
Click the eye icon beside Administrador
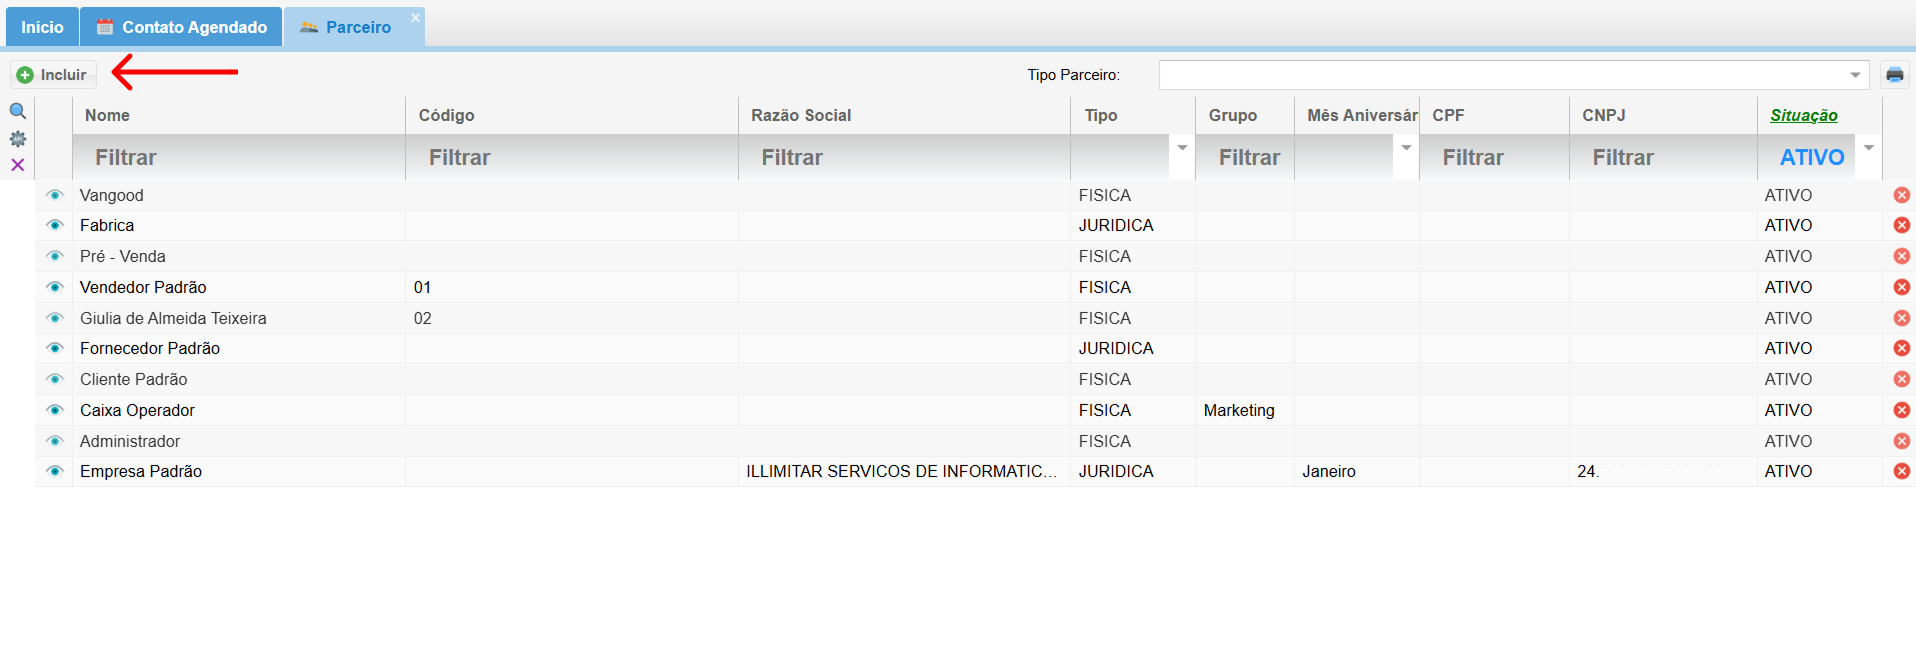55,441
